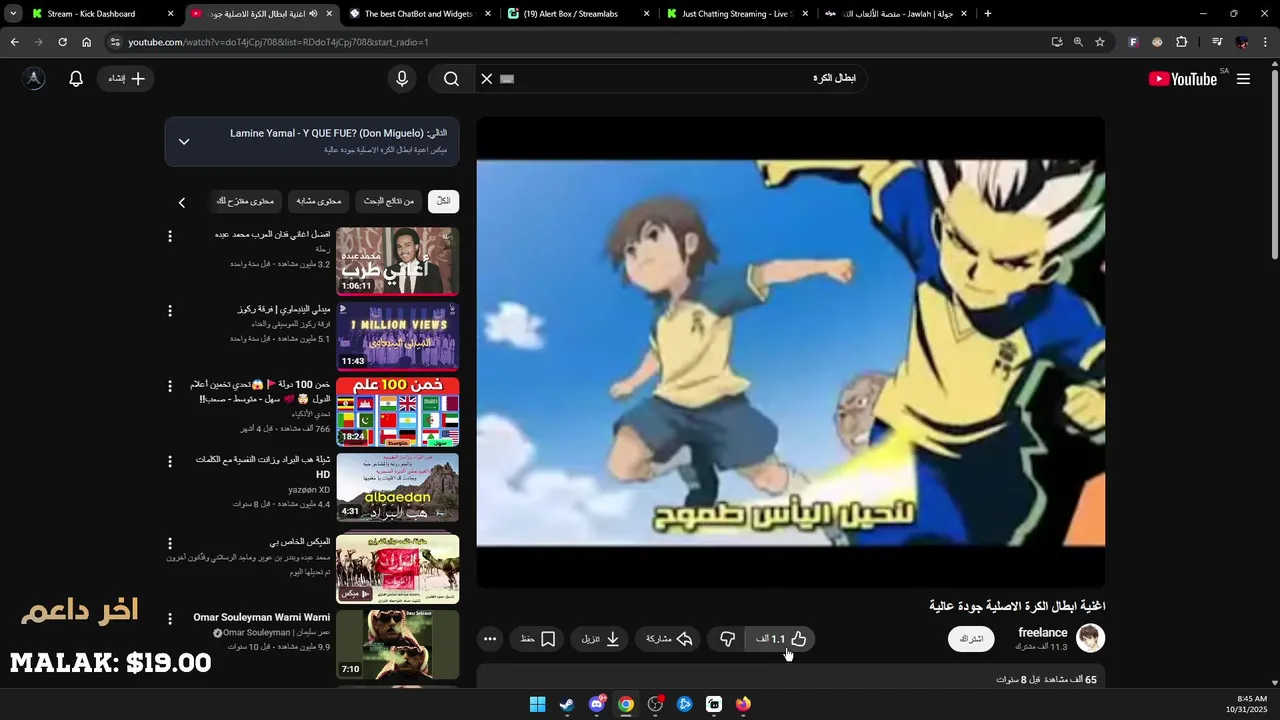Open the 'الميكس الخاص بي' mix thumbnail
Image resolution: width=1280 pixels, height=720 pixels.
point(397,569)
